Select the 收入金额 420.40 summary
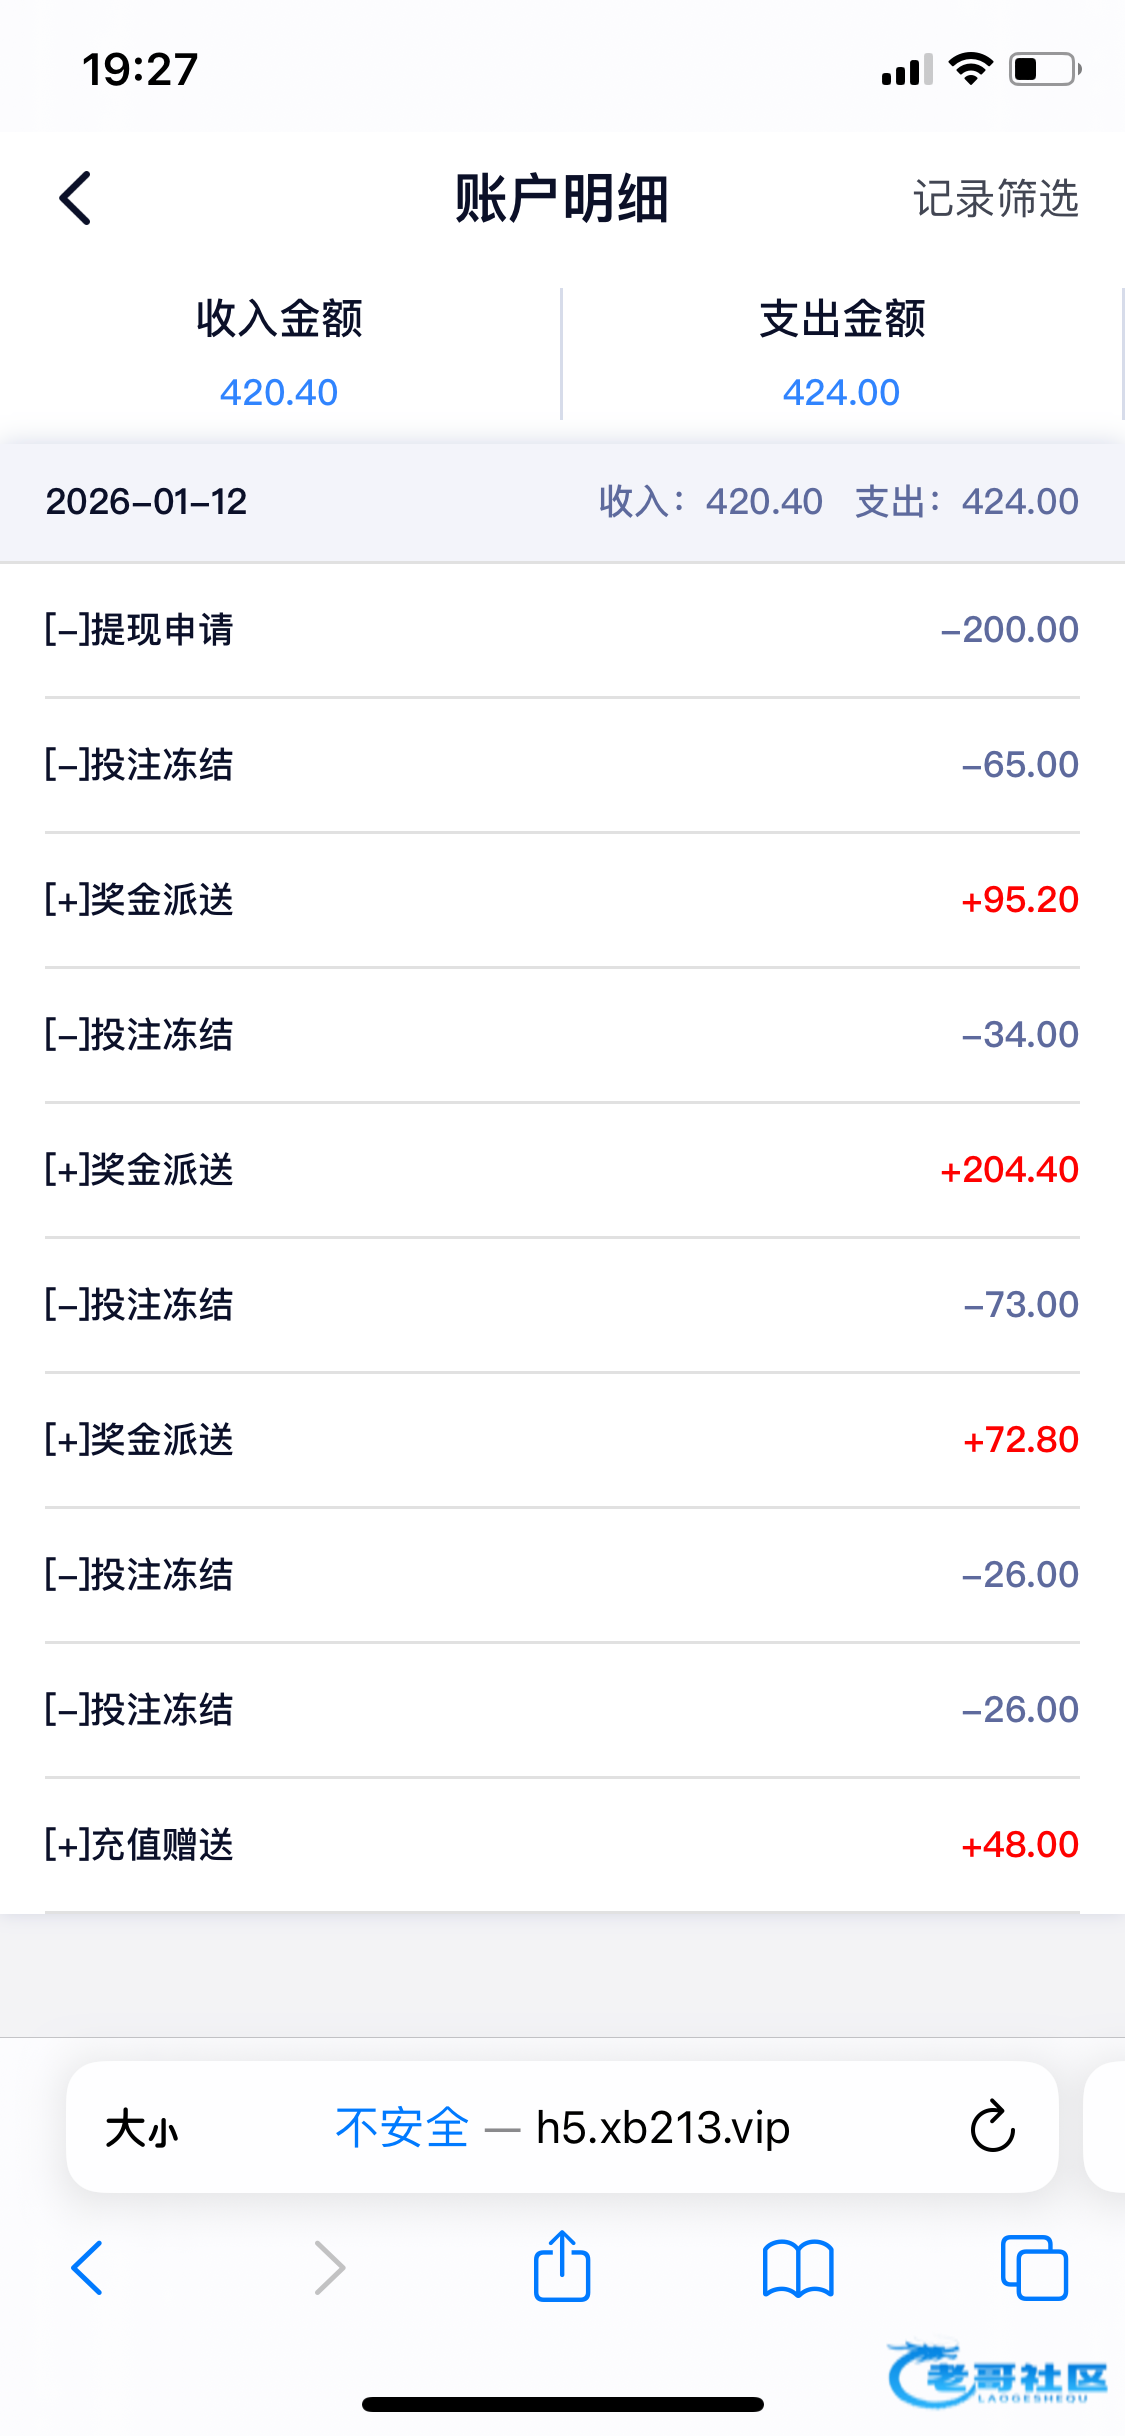Image resolution: width=1125 pixels, height=2436 pixels. click(279, 354)
